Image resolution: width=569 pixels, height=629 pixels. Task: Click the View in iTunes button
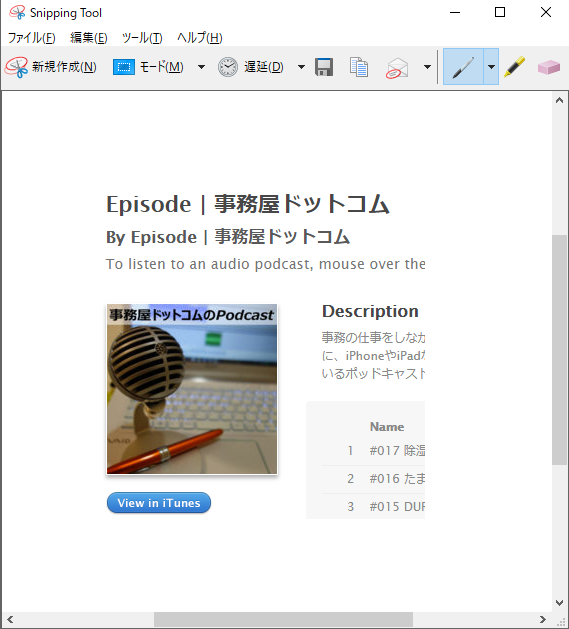click(159, 503)
